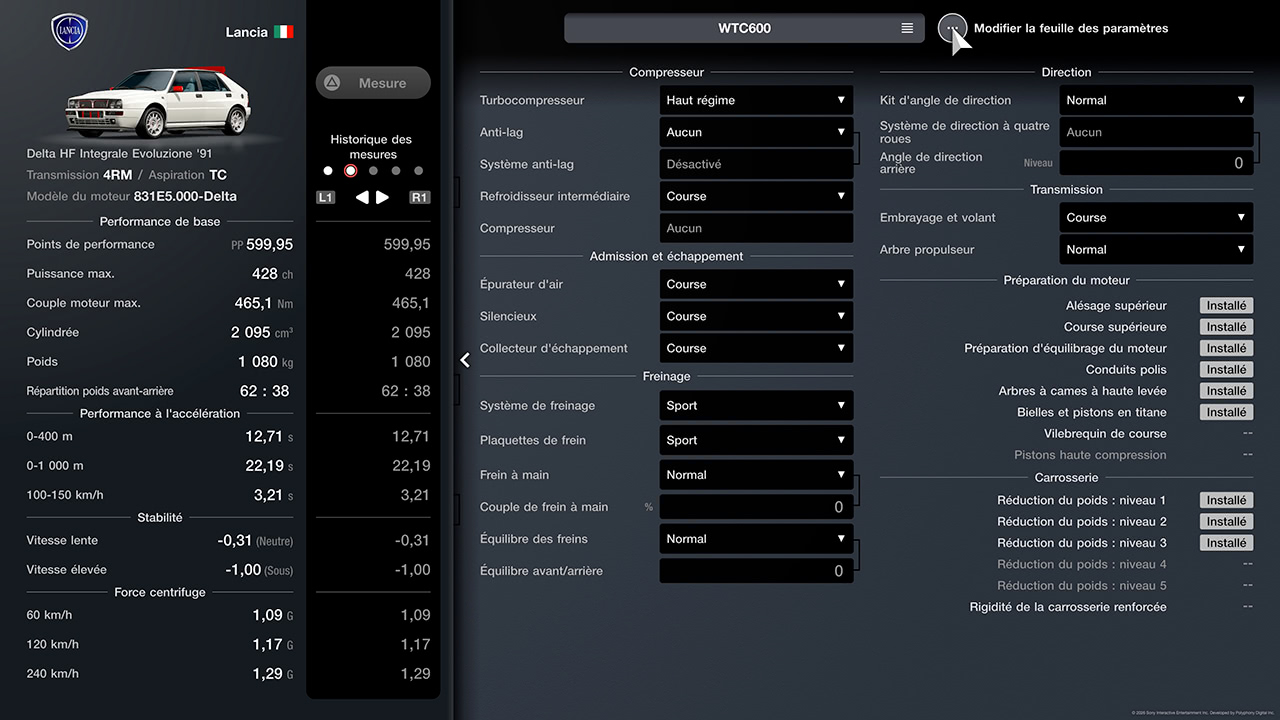
Task: Click the R1 shoulder button icon
Action: pos(419,197)
